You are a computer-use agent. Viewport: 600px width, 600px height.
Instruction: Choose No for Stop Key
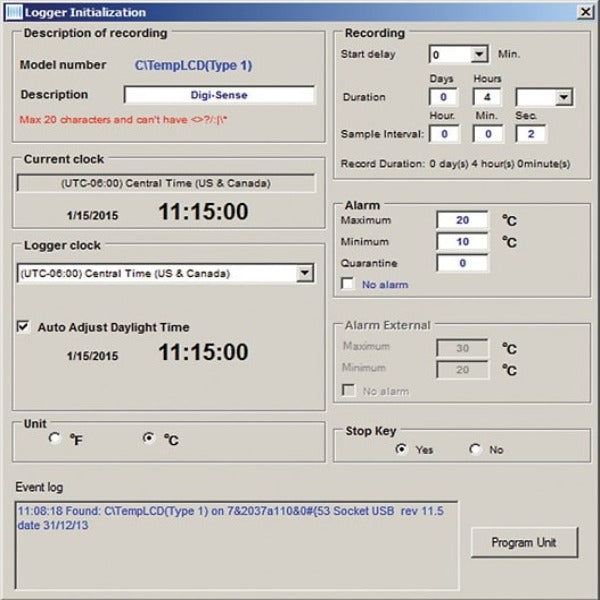(x=474, y=450)
